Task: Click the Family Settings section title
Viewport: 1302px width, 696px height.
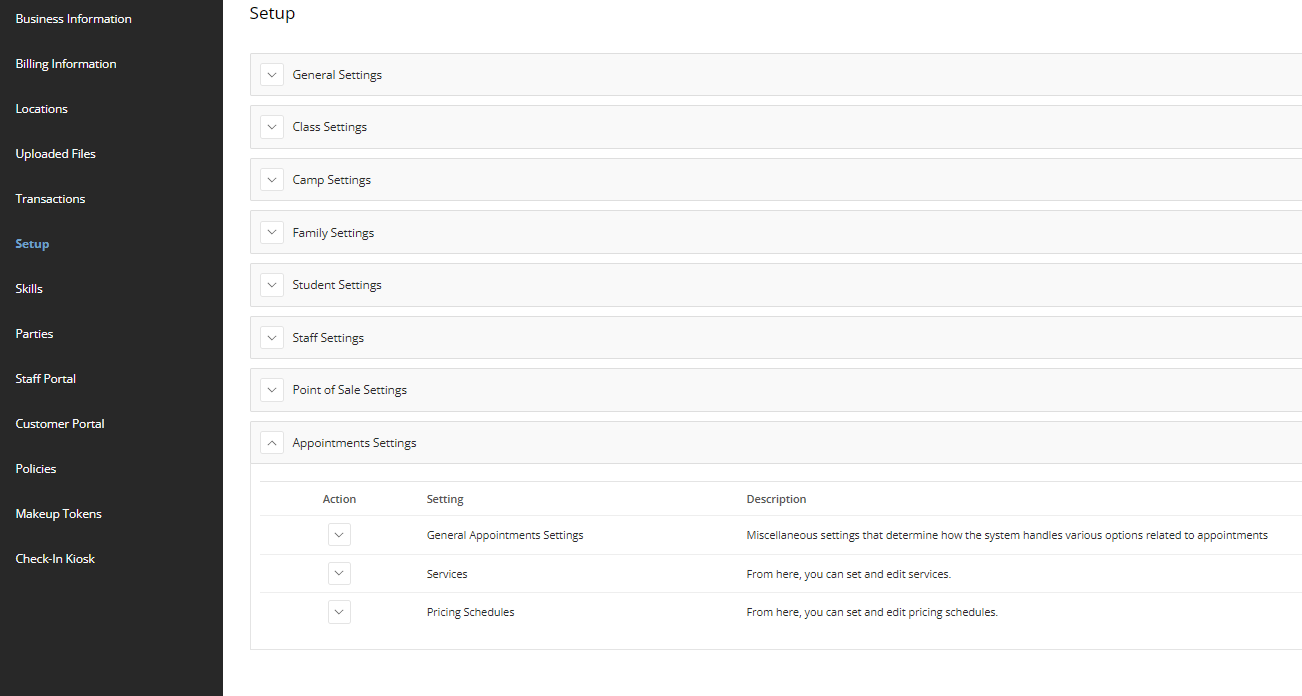Action: pos(333,233)
